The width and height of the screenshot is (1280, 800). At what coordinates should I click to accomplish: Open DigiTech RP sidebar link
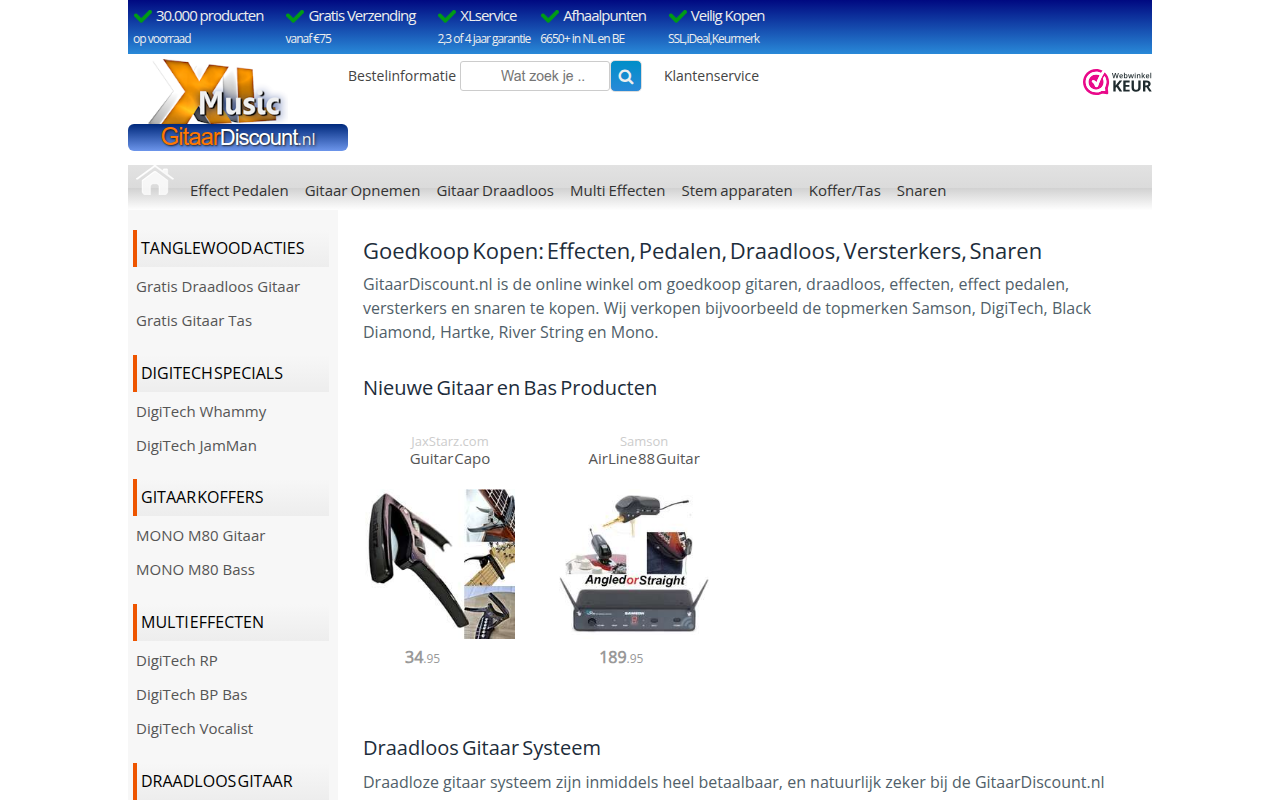[177, 661]
